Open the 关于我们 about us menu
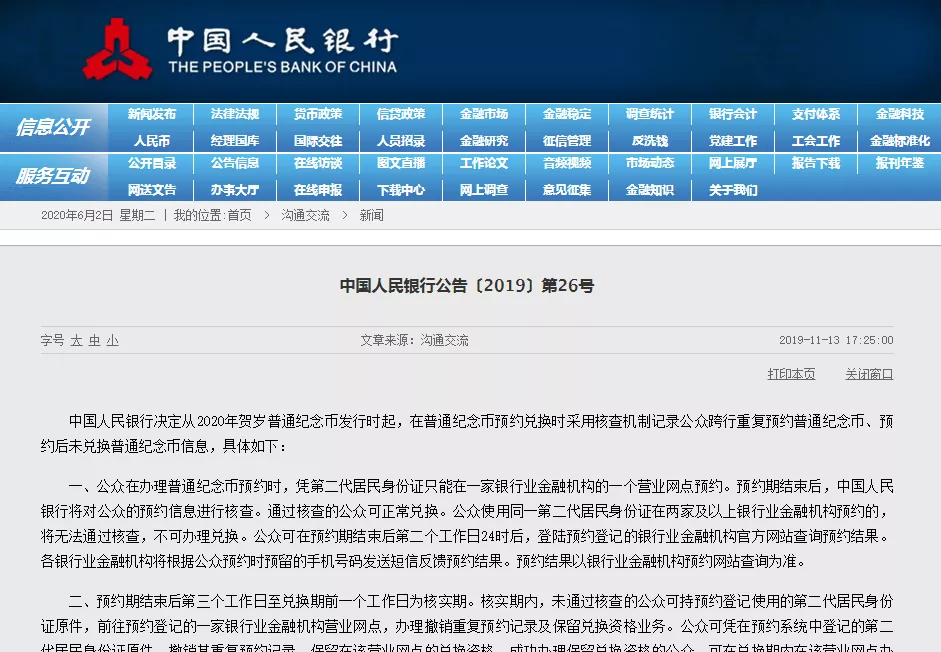This screenshot has height=652, width=941. (x=734, y=190)
